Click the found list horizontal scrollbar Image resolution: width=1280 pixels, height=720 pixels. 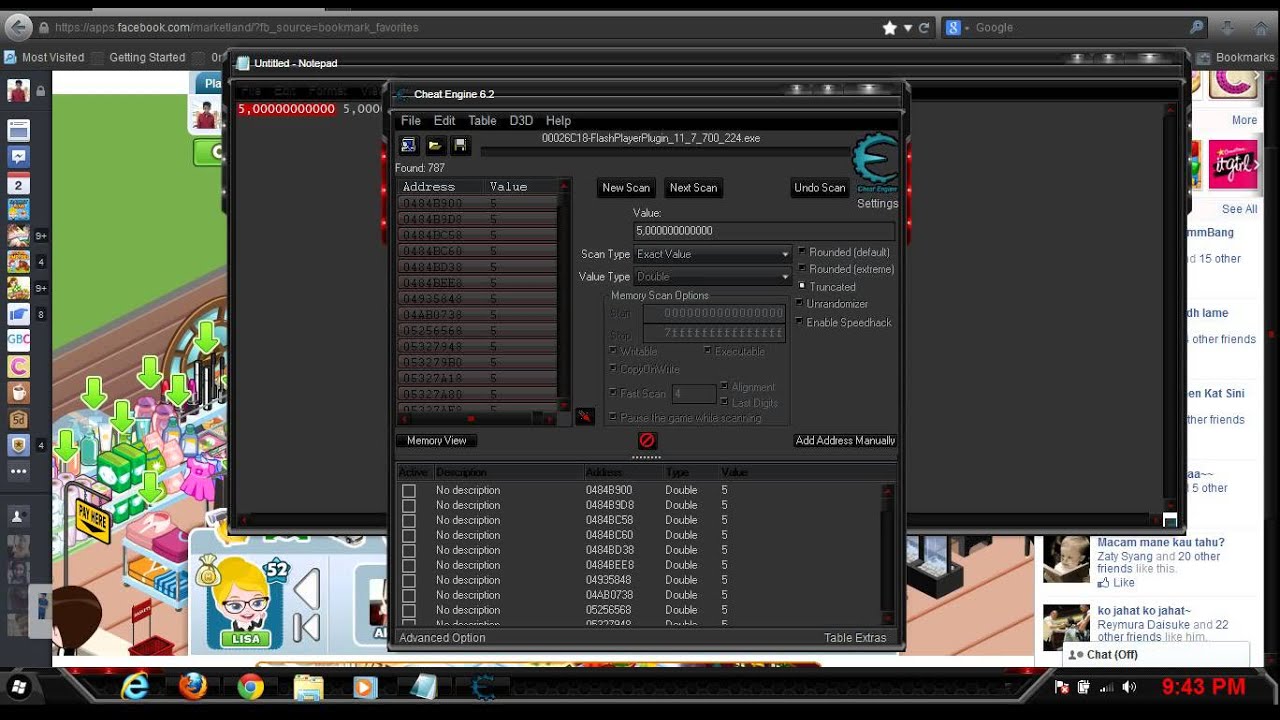(x=478, y=418)
